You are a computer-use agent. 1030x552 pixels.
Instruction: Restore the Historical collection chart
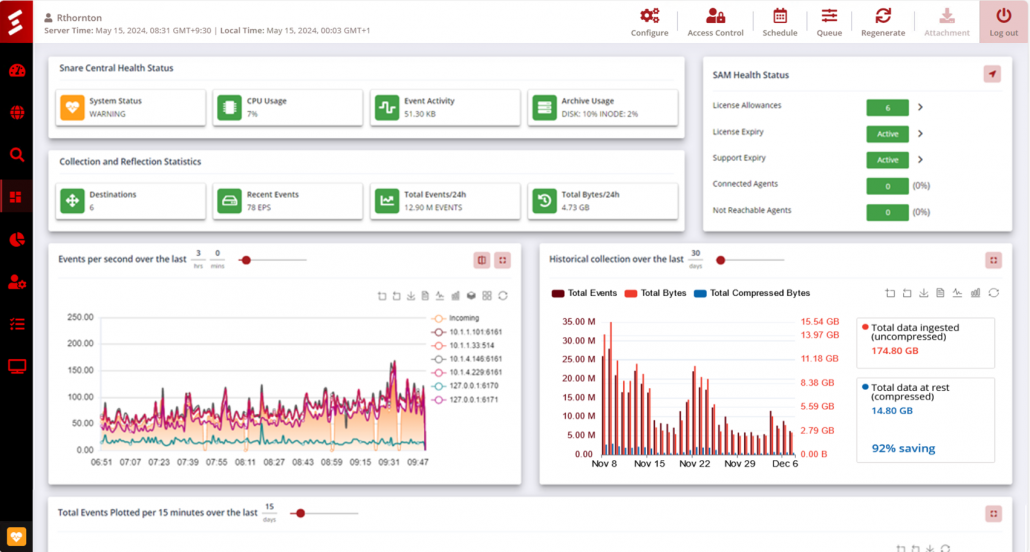coord(994,293)
